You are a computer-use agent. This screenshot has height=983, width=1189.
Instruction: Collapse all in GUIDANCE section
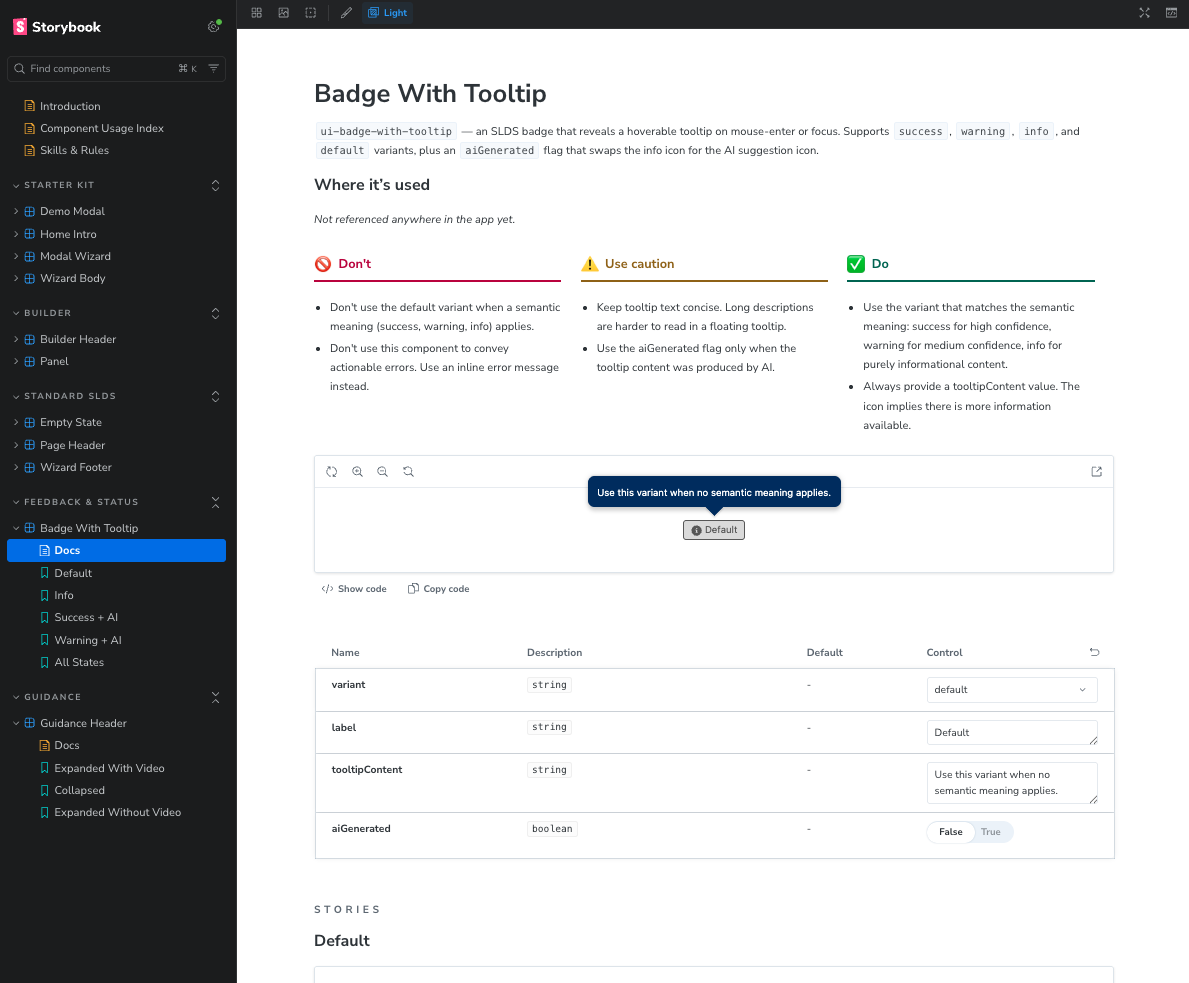[x=215, y=697]
